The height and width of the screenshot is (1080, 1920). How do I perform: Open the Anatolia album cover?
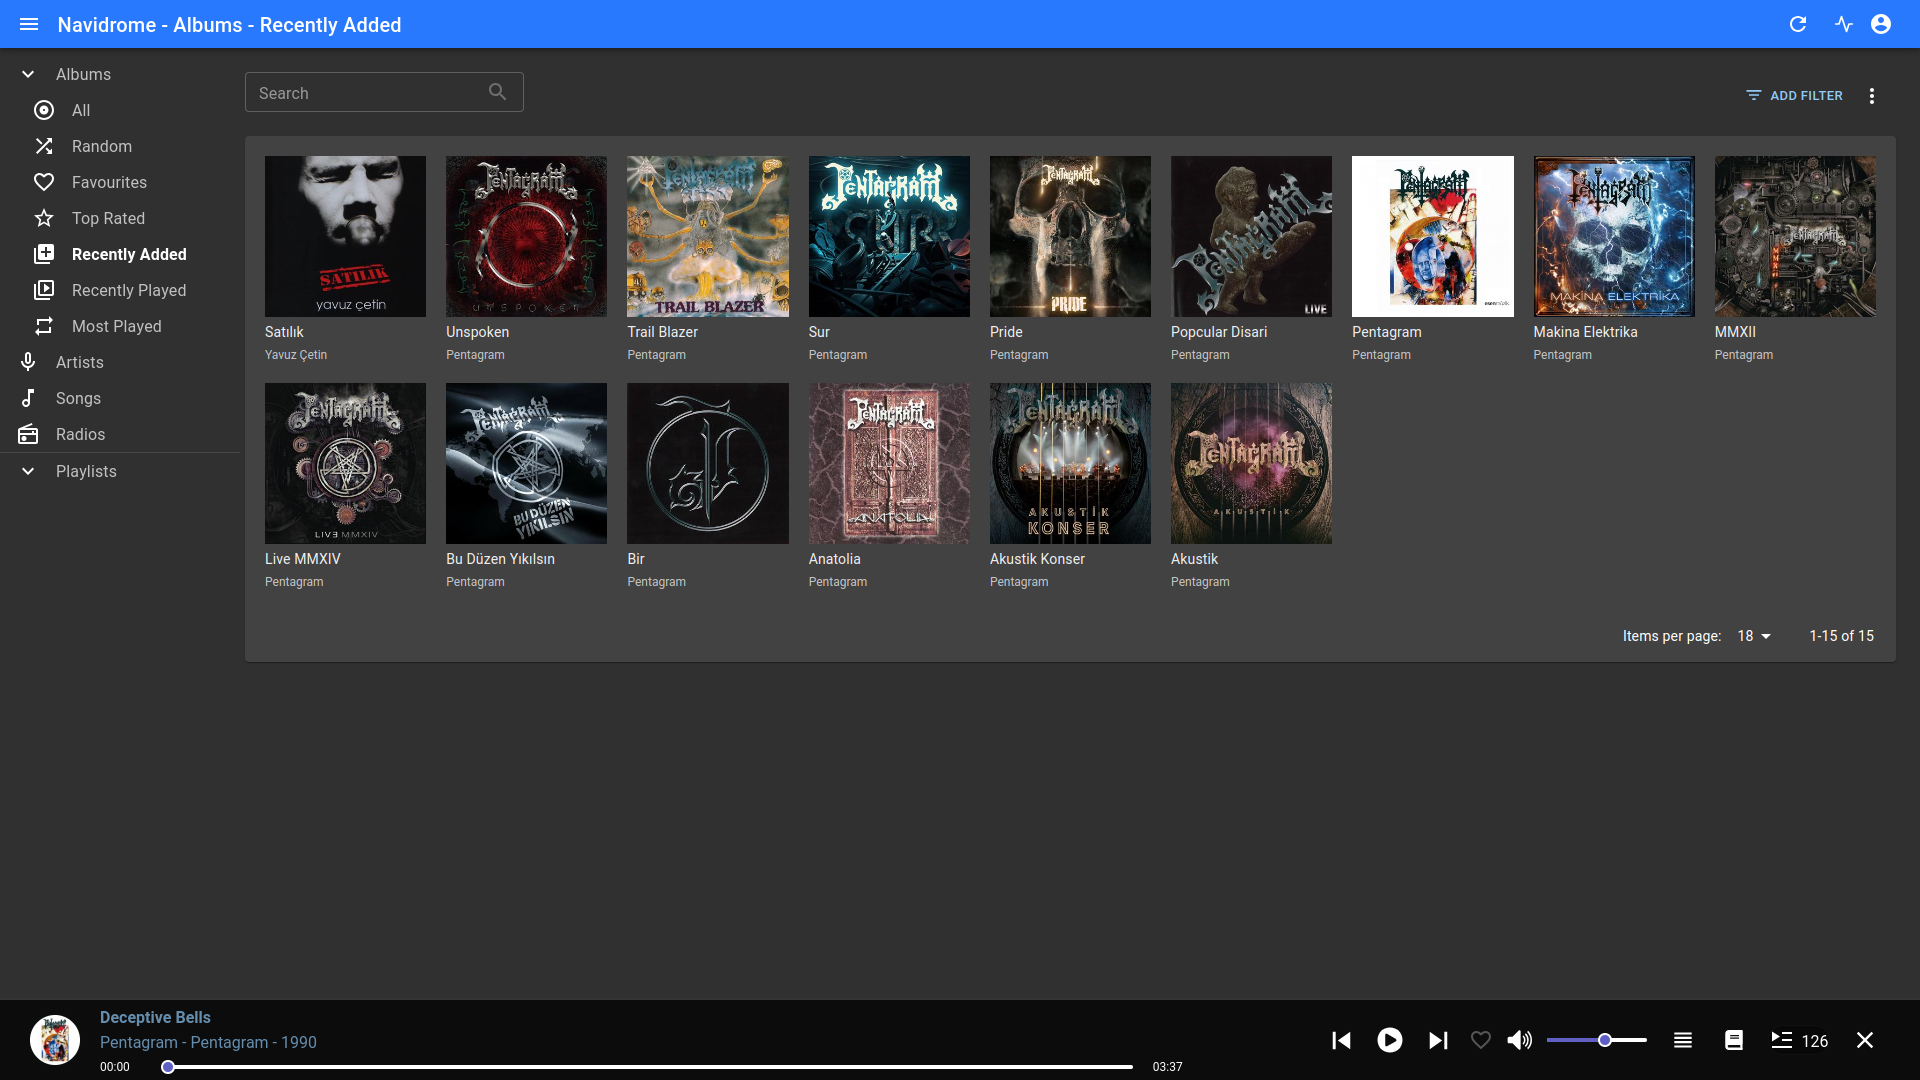pos(889,463)
